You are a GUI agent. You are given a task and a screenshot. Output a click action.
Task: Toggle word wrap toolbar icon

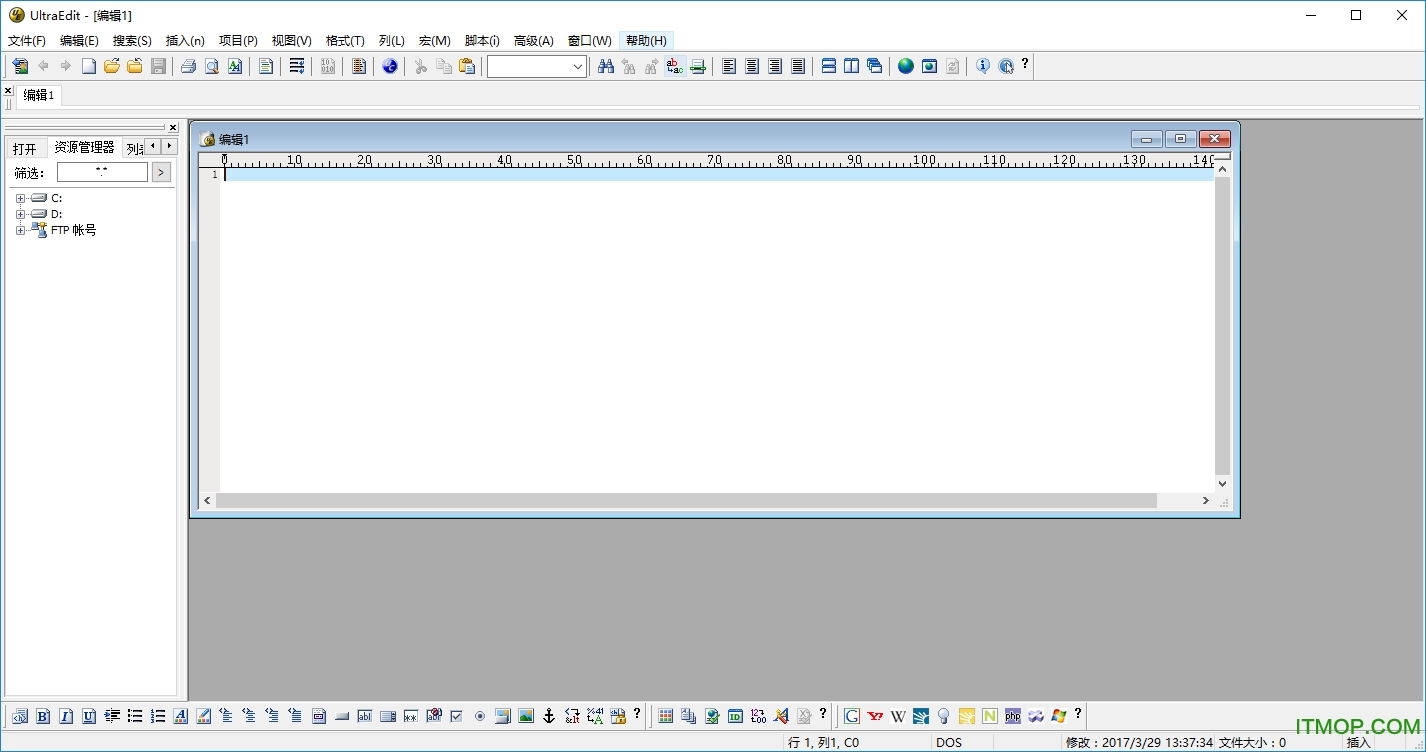coord(297,66)
